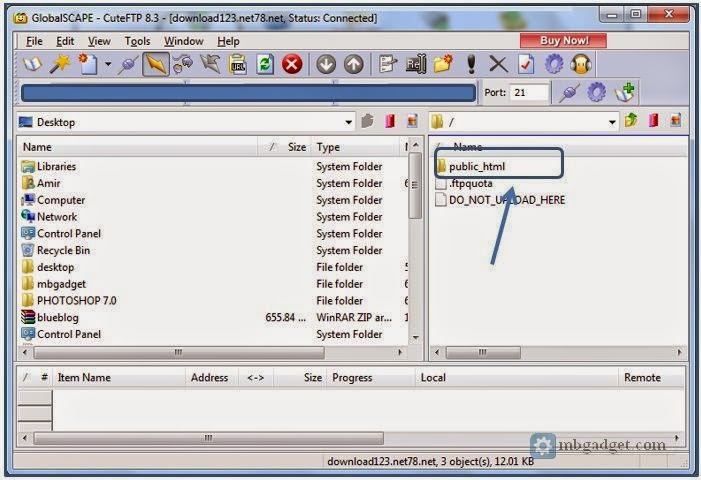The image size is (701, 480).
Task: Click the headphones mascot icon
Action: tap(581, 64)
